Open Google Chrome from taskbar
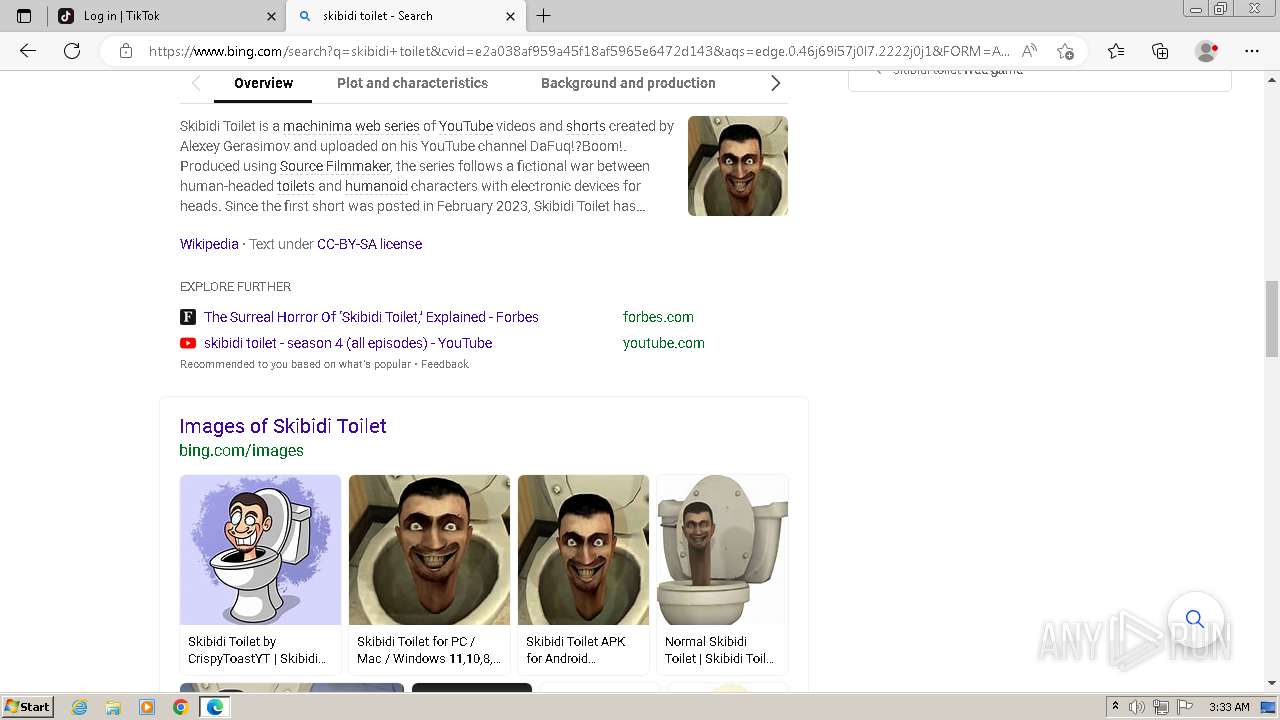The height and width of the screenshot is (720, 1280). 180,707
